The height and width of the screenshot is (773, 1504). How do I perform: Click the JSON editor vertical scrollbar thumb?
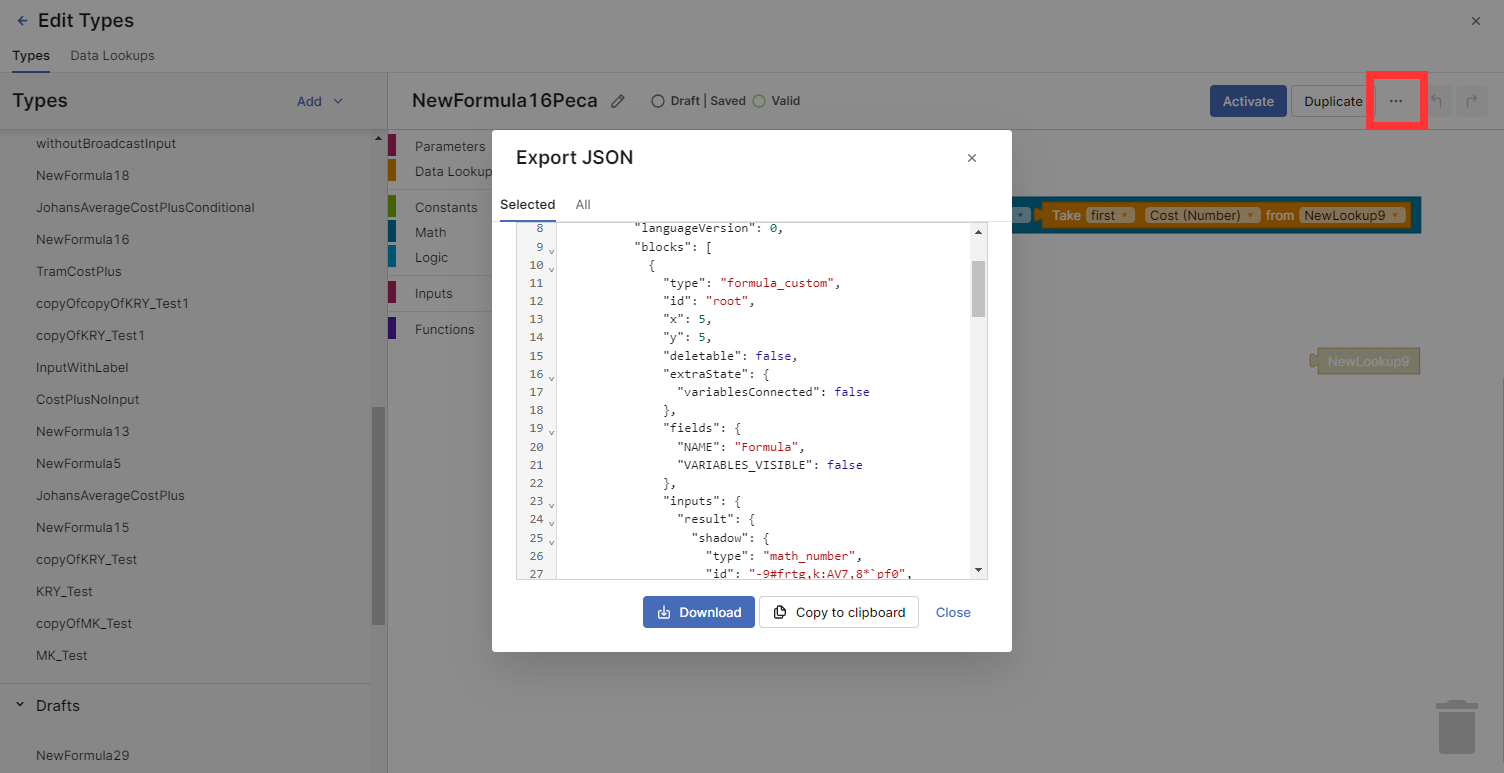click(978, 288)
